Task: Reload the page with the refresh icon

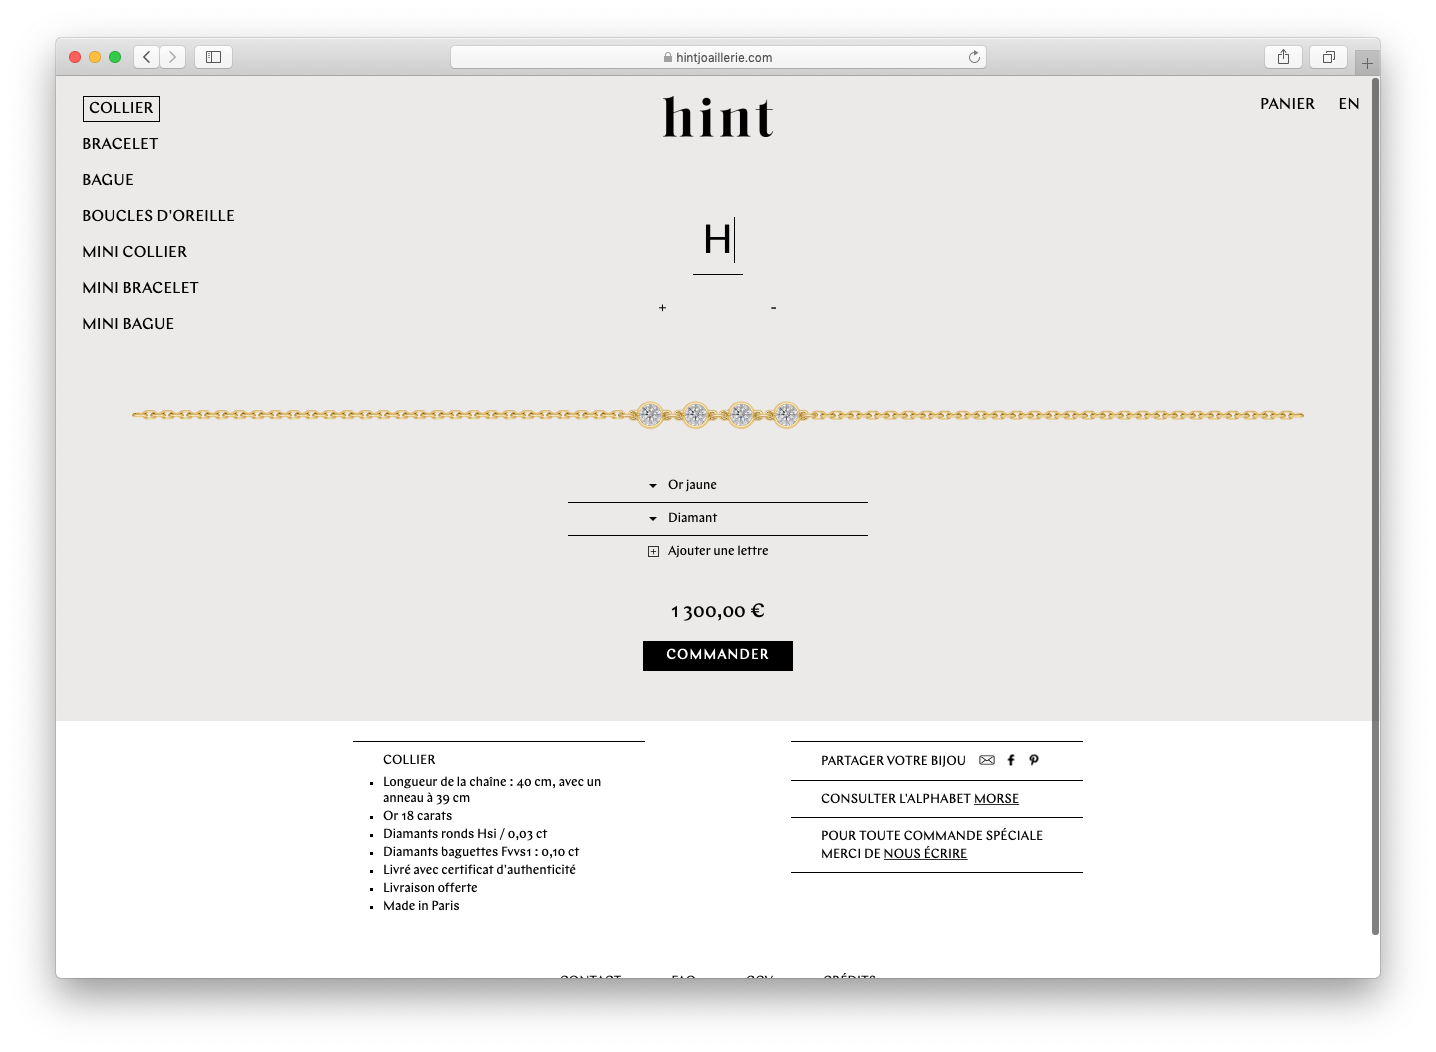Action: tap(974, 57)
